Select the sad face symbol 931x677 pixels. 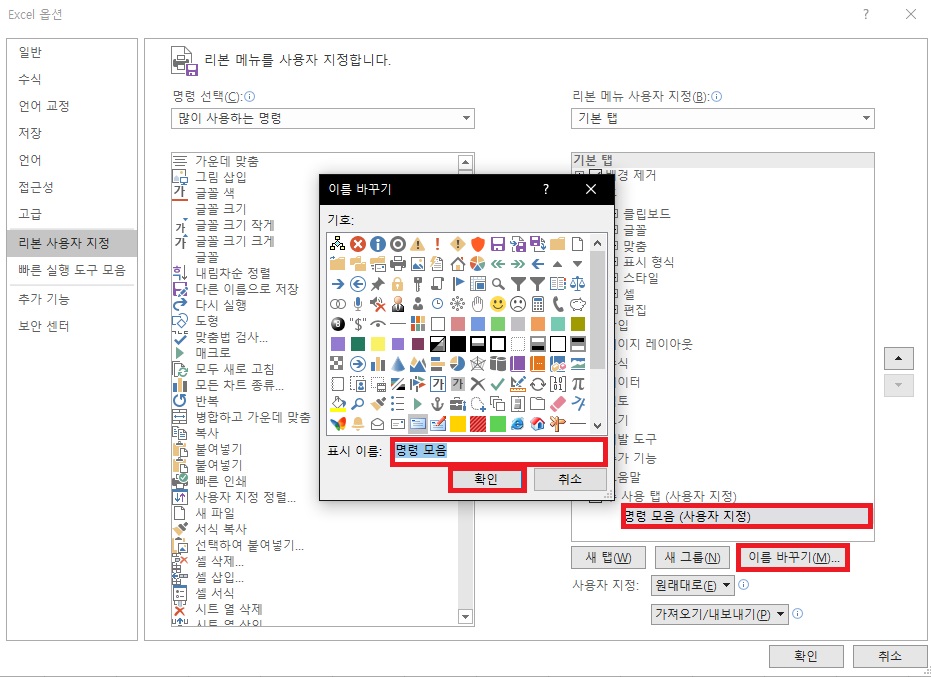click(x=518, y=304)
